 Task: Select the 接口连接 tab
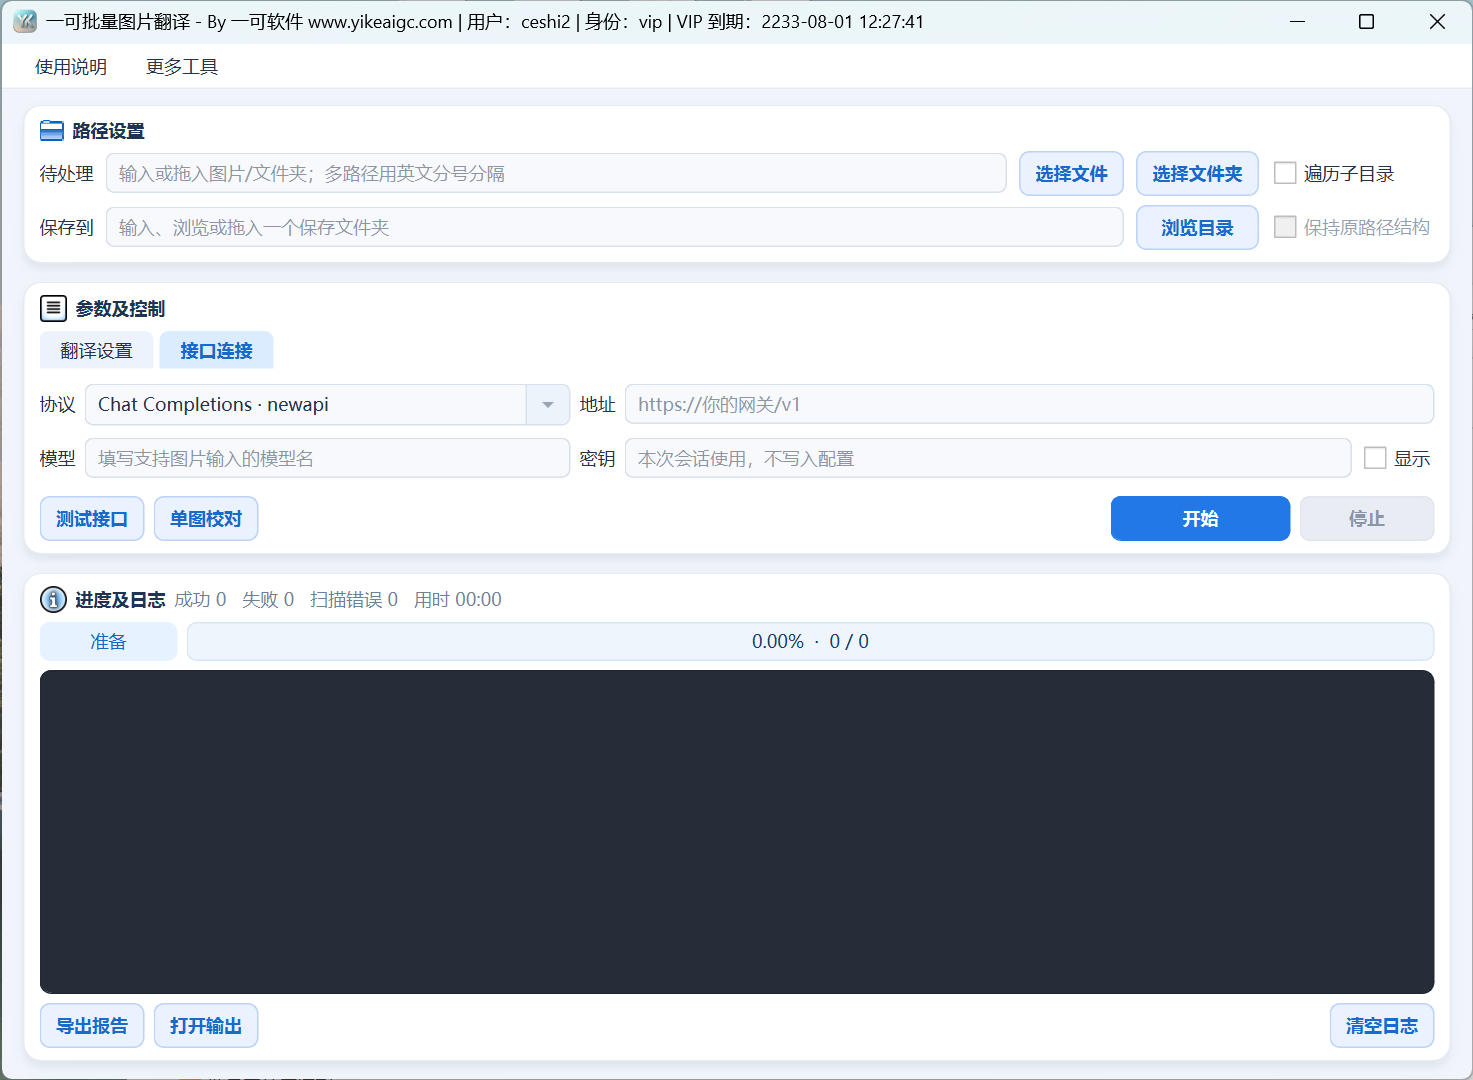(x=216, y=351)
